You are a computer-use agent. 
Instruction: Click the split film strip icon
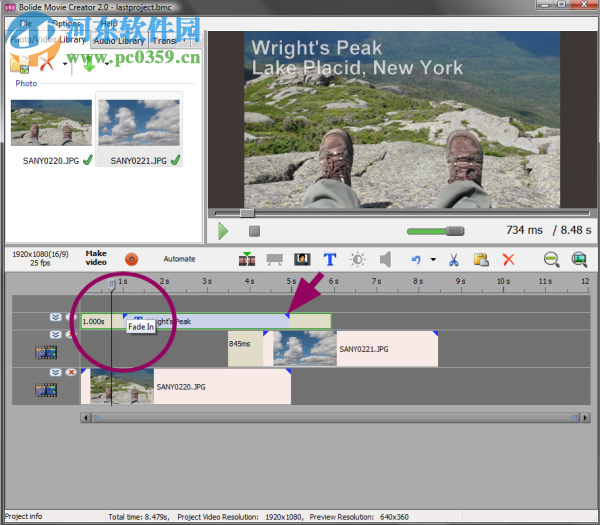coord(247,259)
